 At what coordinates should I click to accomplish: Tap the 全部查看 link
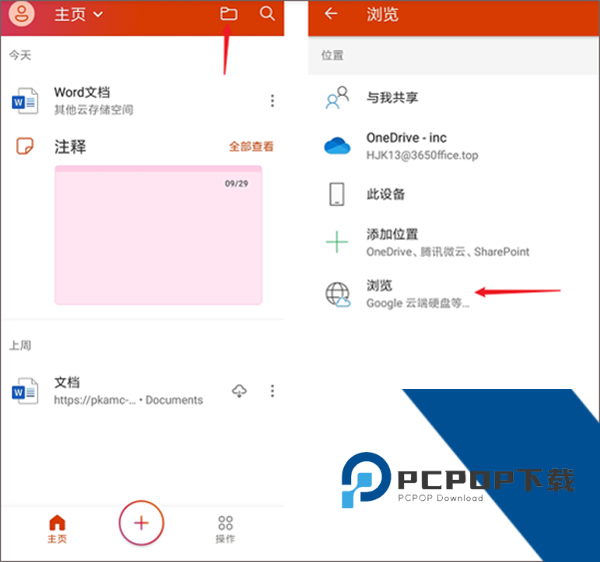[251, 147]
